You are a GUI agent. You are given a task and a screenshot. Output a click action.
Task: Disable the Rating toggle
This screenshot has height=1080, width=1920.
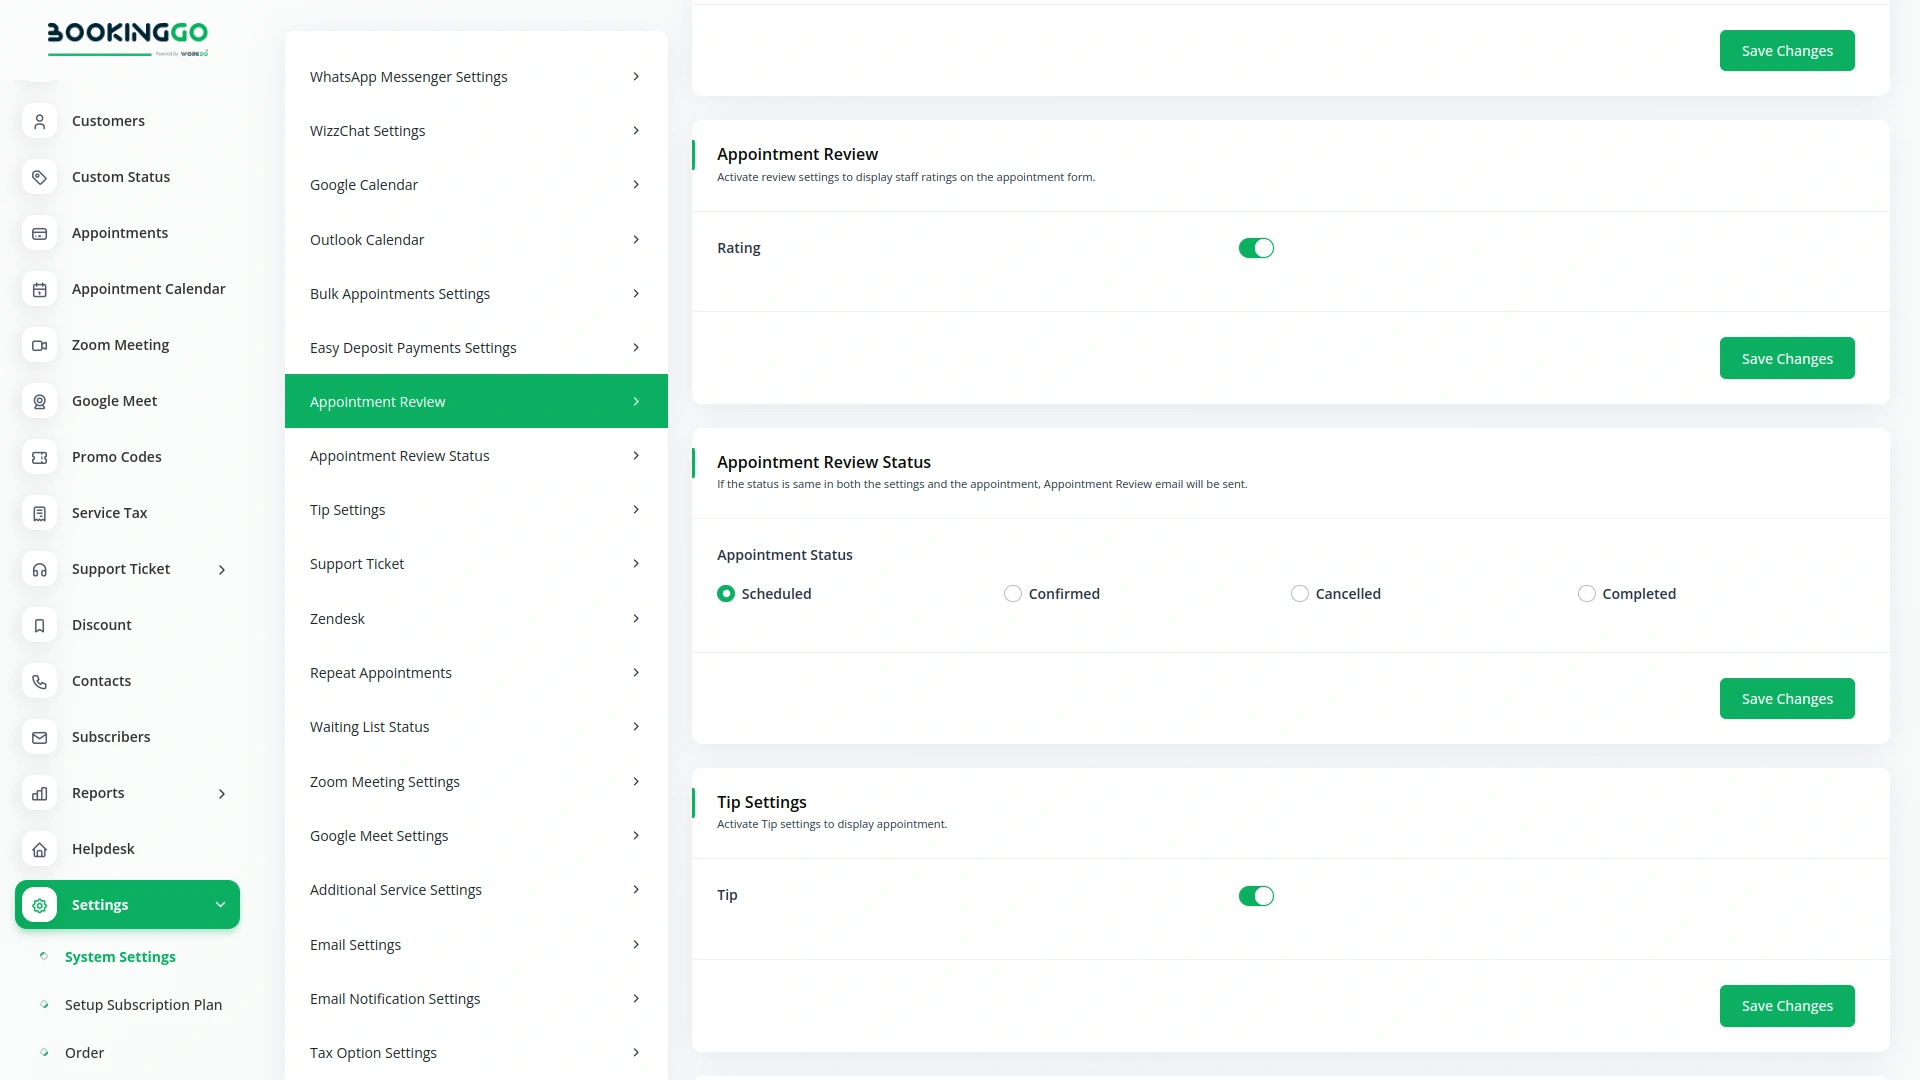[x=1256, y=247]
